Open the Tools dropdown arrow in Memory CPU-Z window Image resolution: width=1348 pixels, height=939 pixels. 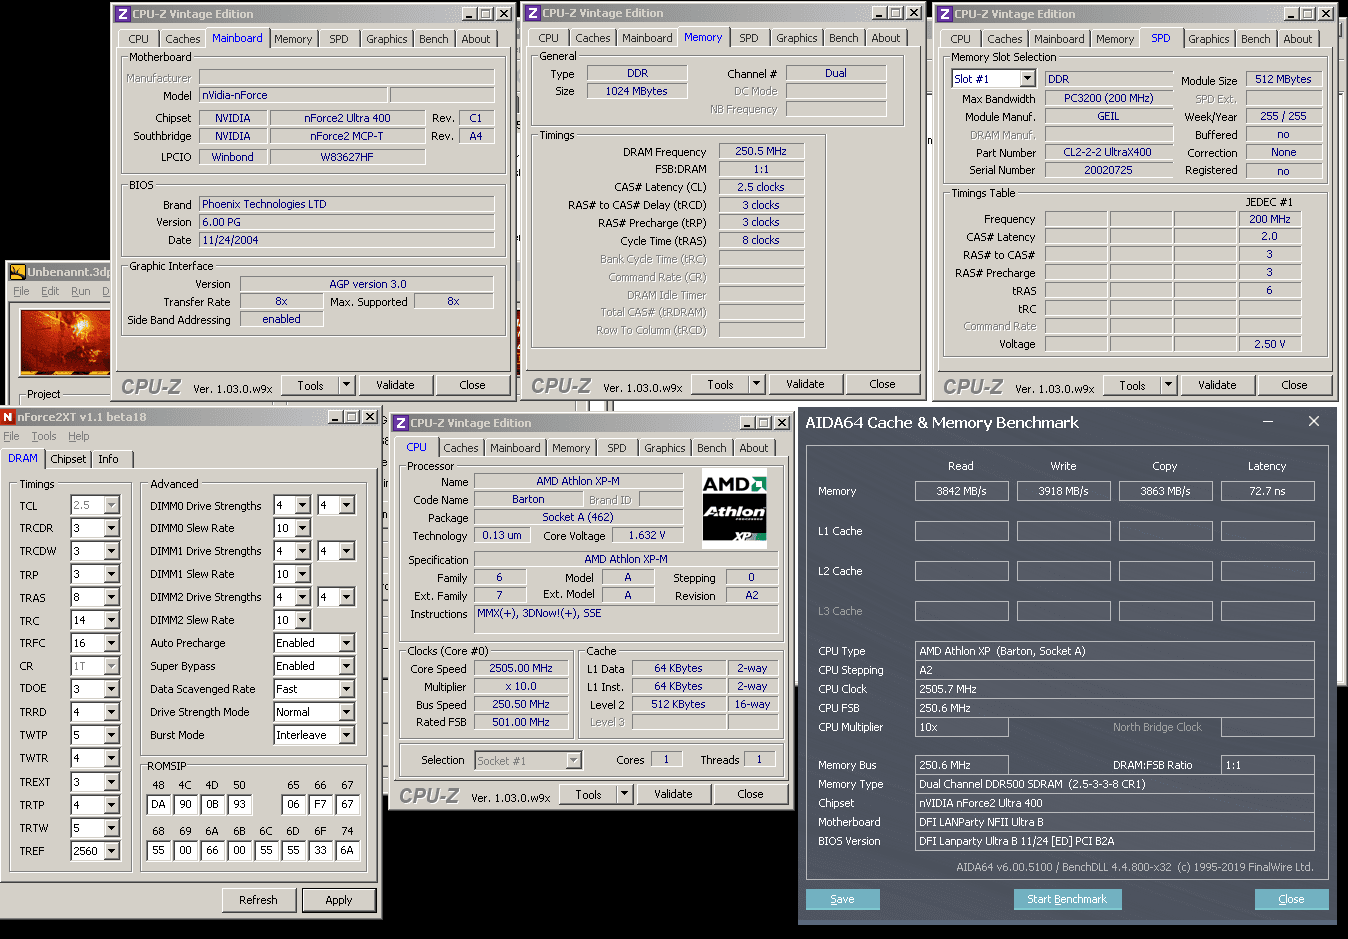[756, 384]
